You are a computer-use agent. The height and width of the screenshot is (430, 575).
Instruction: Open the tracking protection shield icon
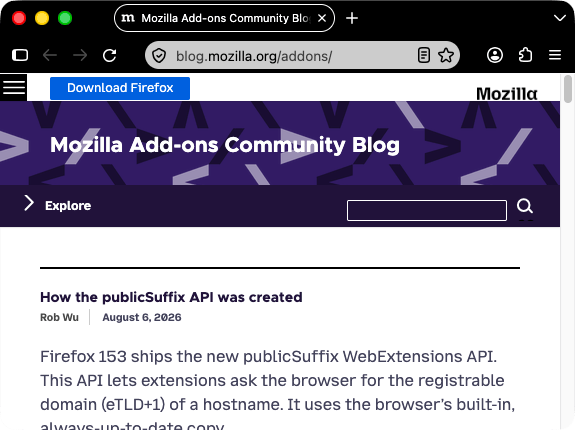click(159, 56)
